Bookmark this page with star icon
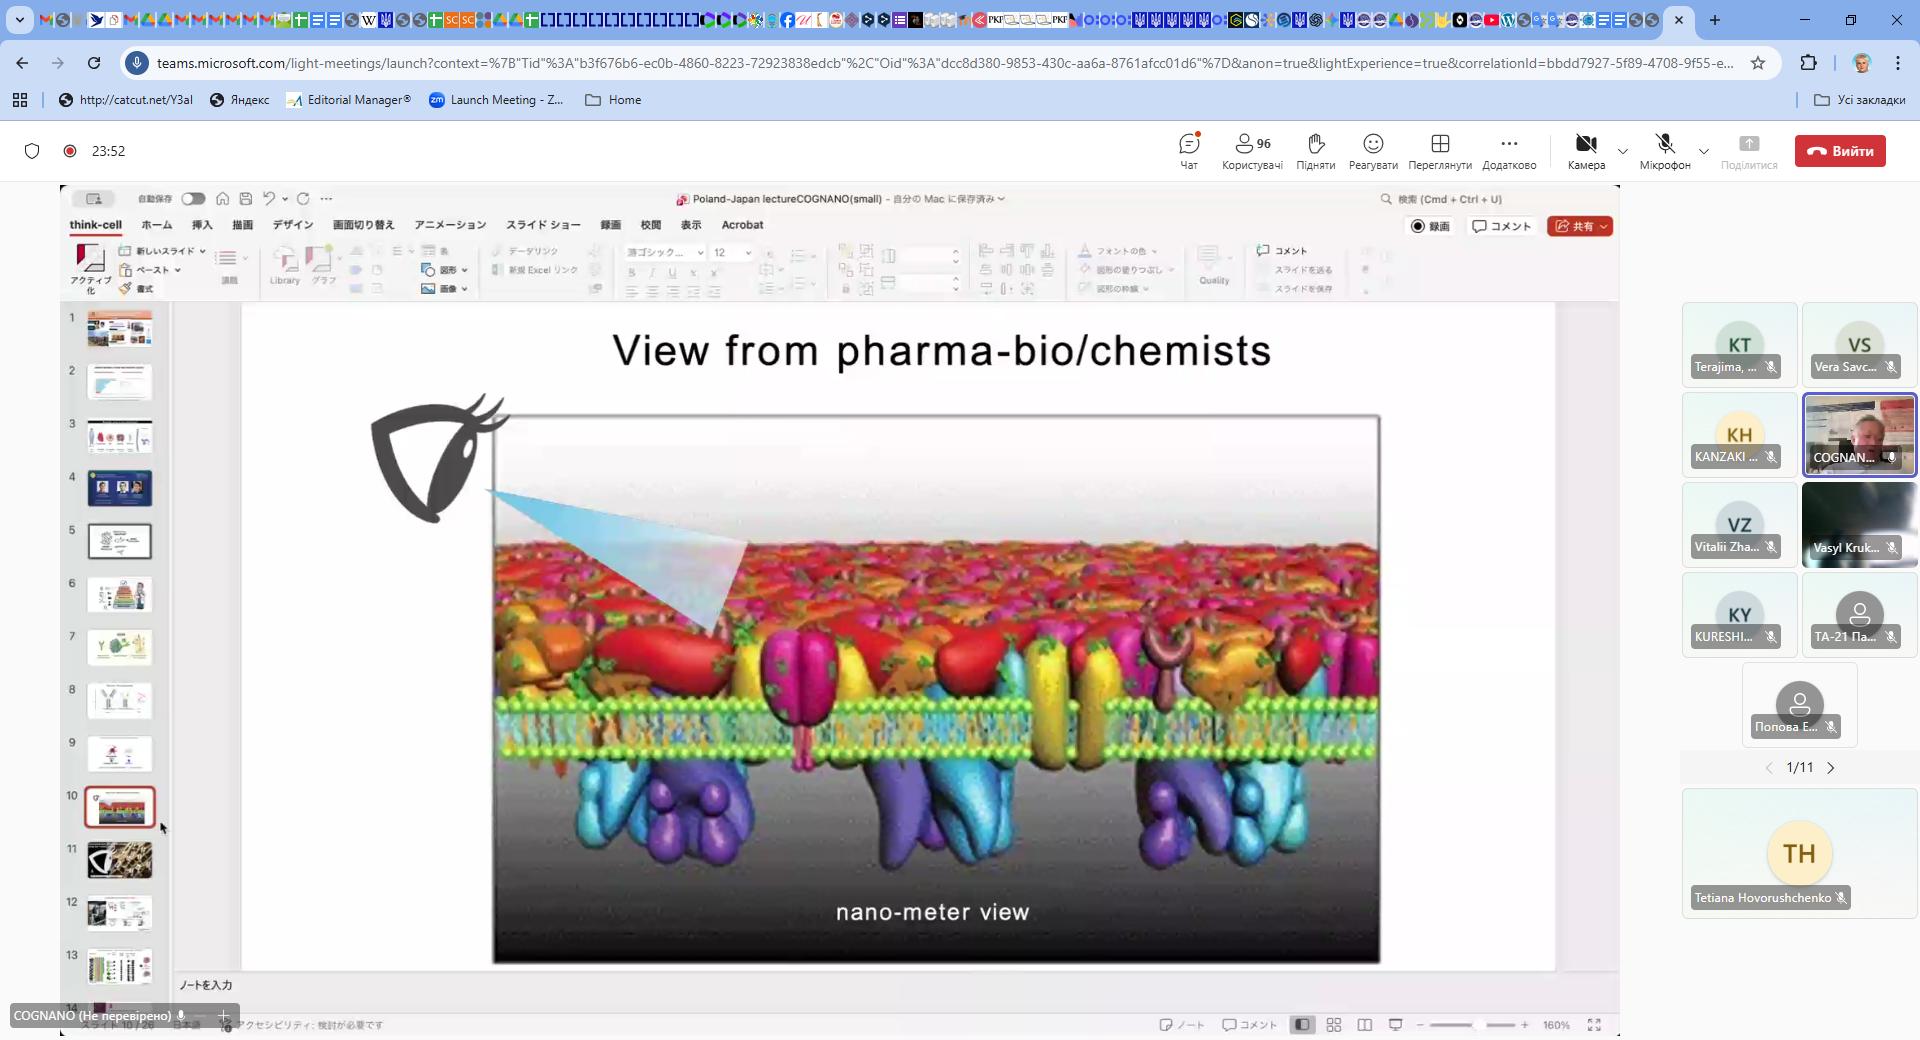This screenshot has height=1040, width=1920. click(1758, 63)
